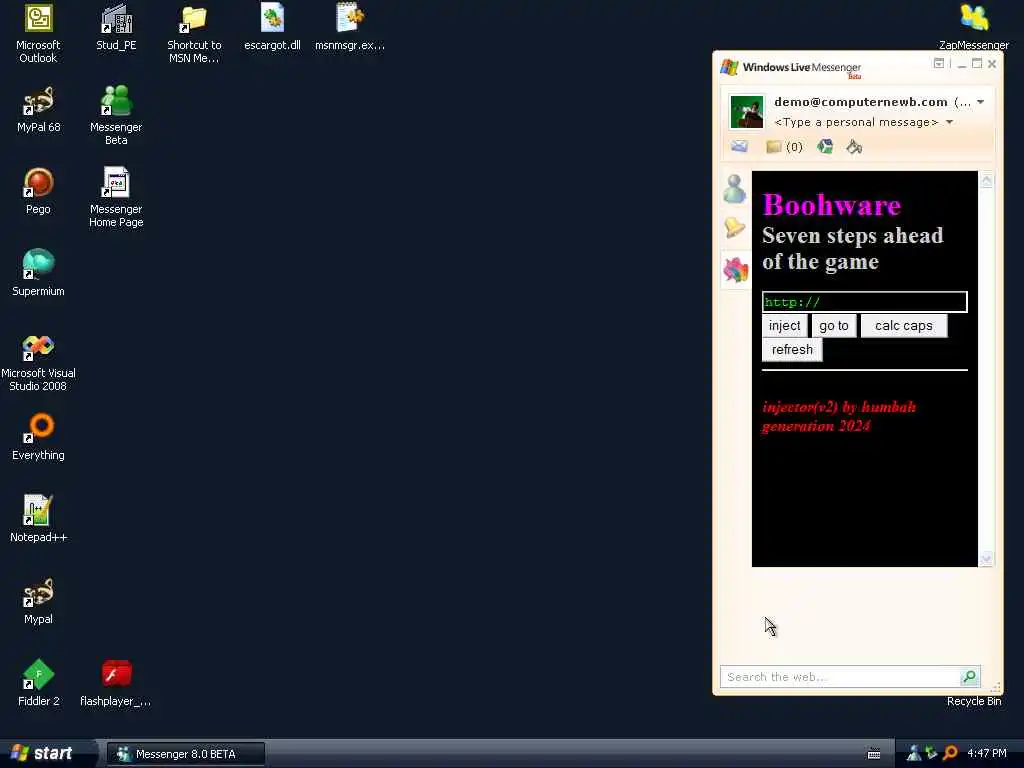Image resolution: width=1024 pixels, height=768 pixels.
Task: Click the go to button
Action: (834, 326)
